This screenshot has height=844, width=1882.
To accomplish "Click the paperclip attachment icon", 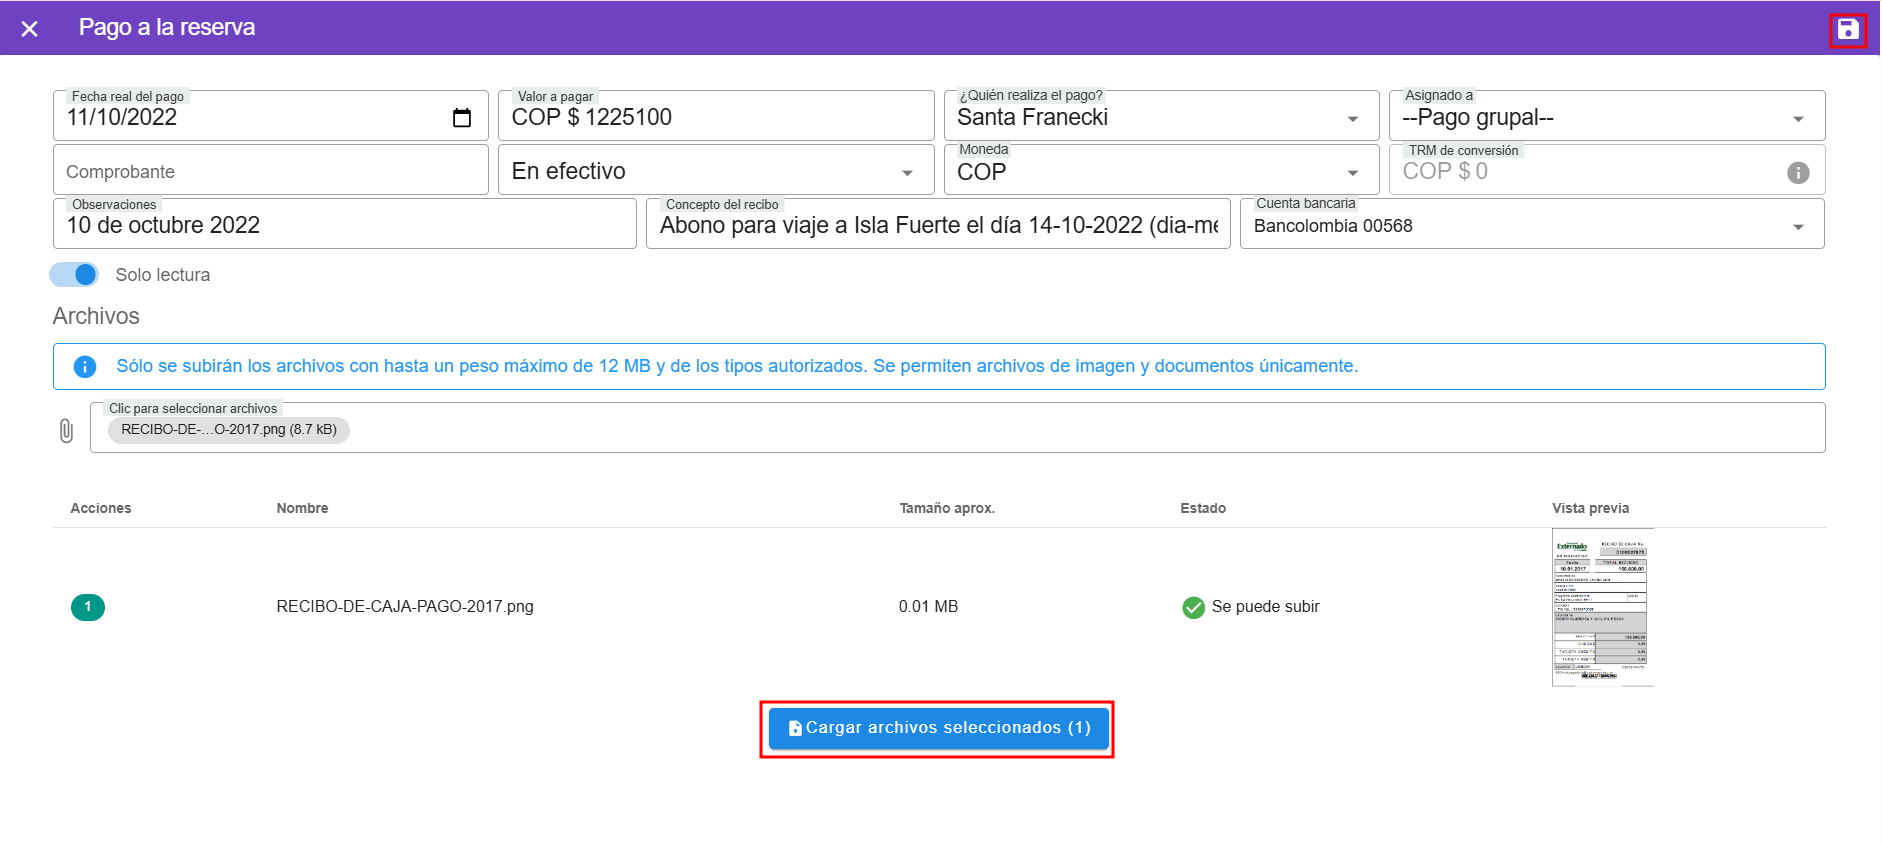I will pyautogui.click(x=66, y=431).
